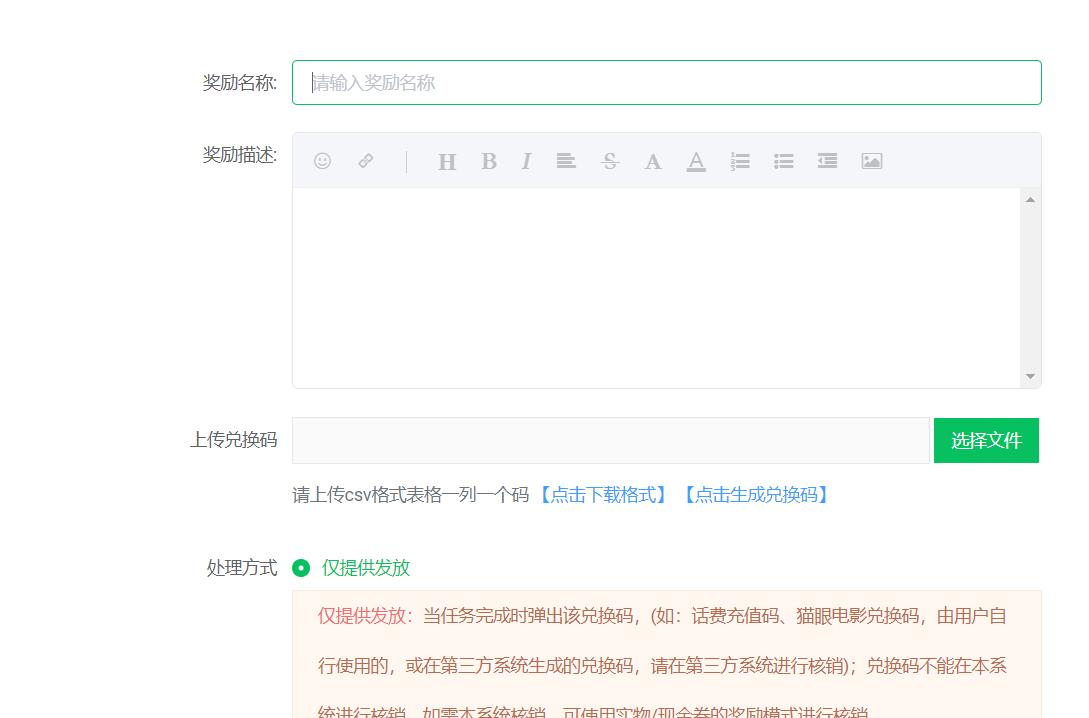The image size is (1089, 718).
Task: Click the insert link icon
Action: (366, 161)
